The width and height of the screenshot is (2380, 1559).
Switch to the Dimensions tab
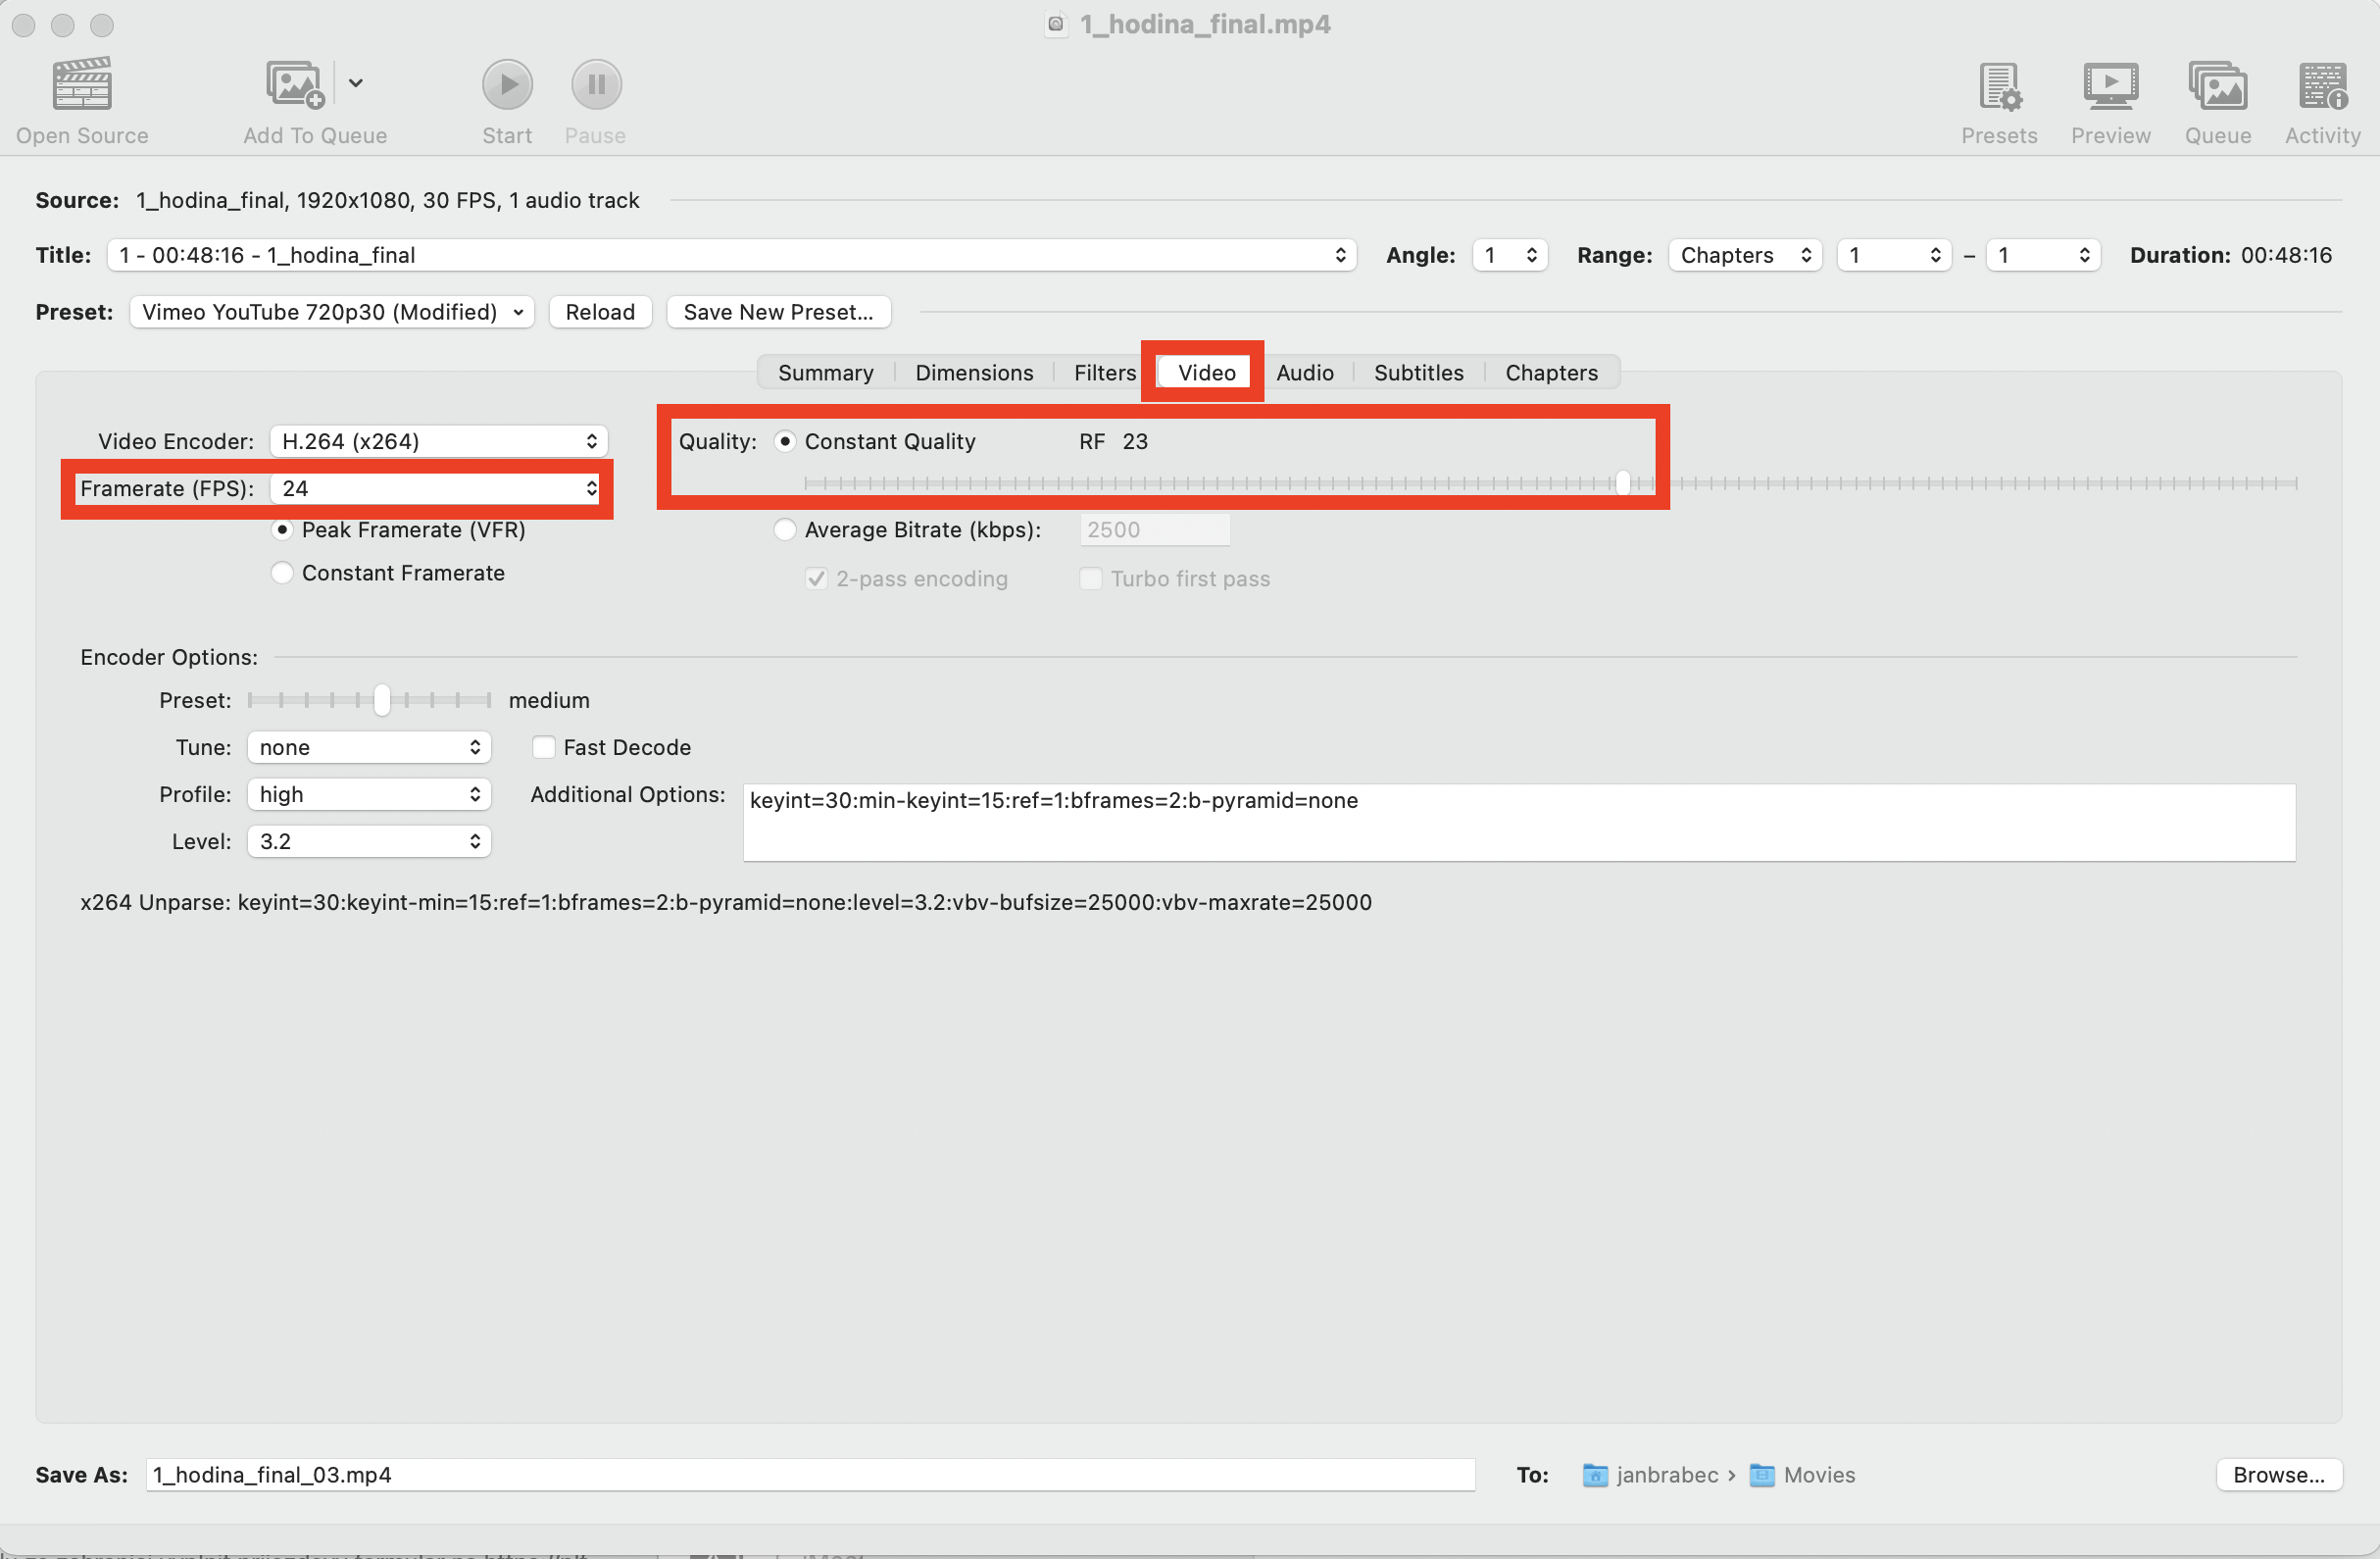[x=973, y=372]
